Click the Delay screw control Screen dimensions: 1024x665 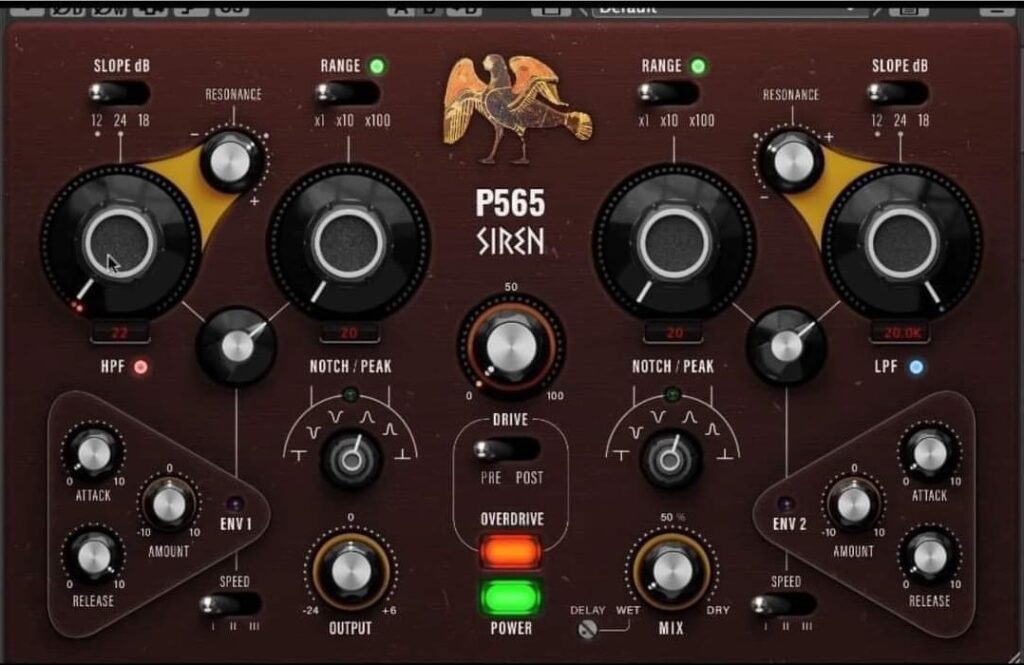pos(588,629)
